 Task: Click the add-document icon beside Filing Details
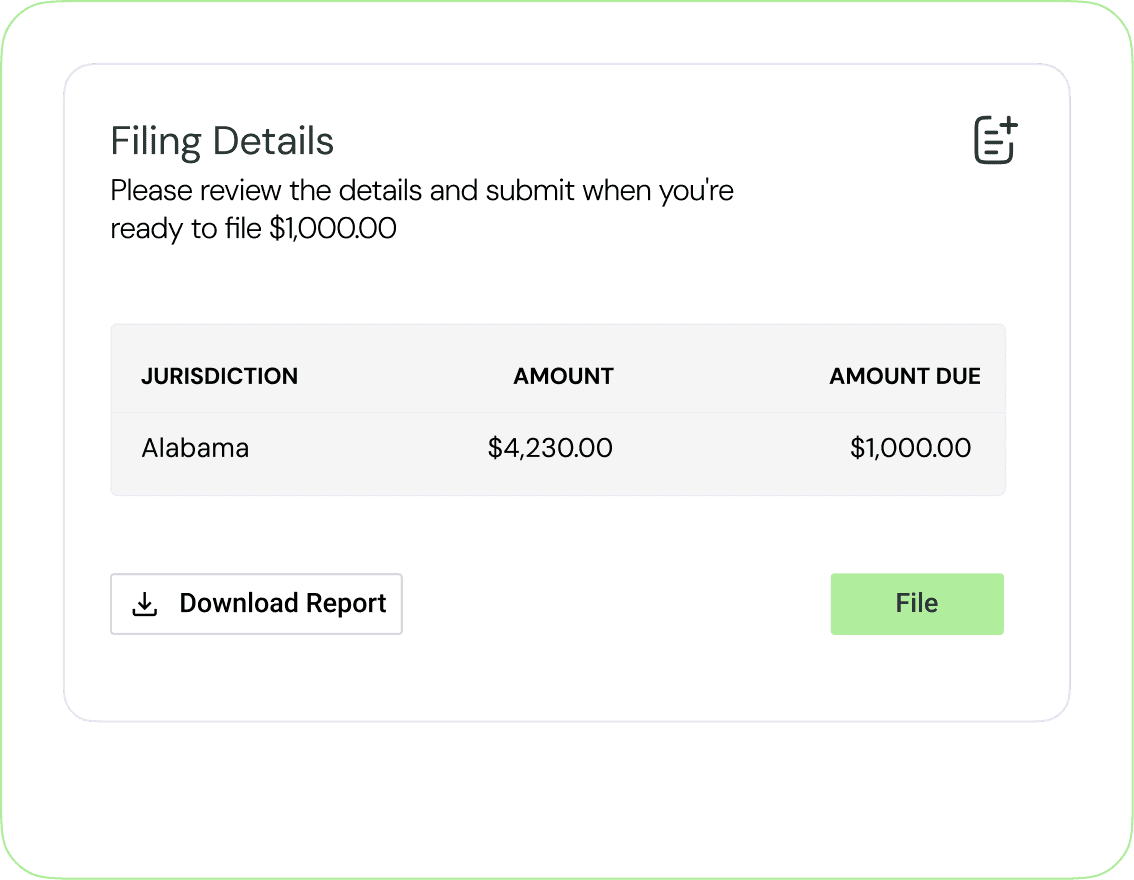pyautogui.click(x=995, y=140)
